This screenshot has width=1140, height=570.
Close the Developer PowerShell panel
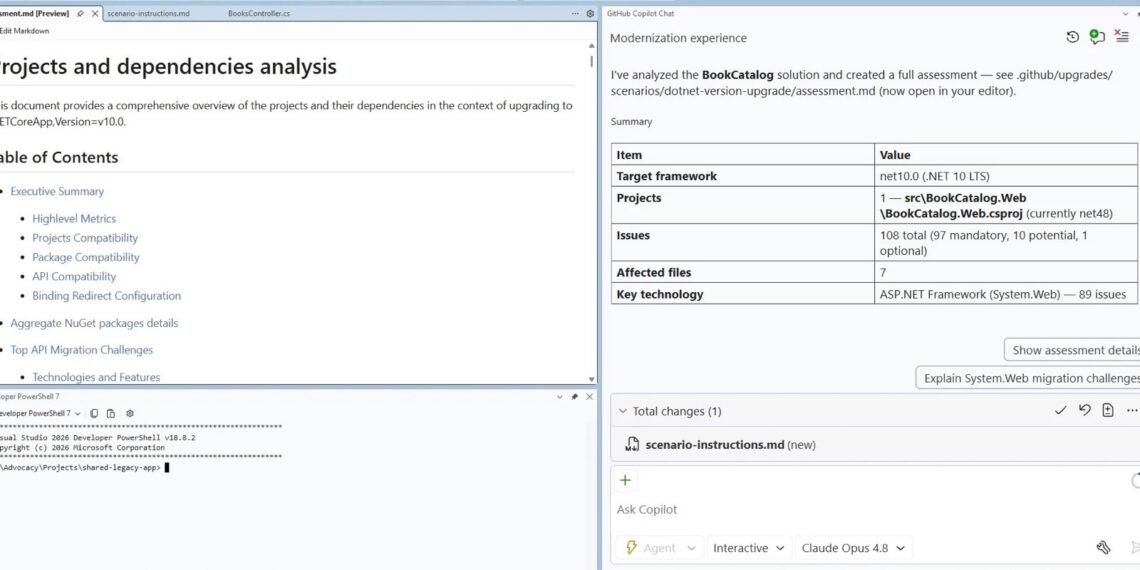pos(589,397)
